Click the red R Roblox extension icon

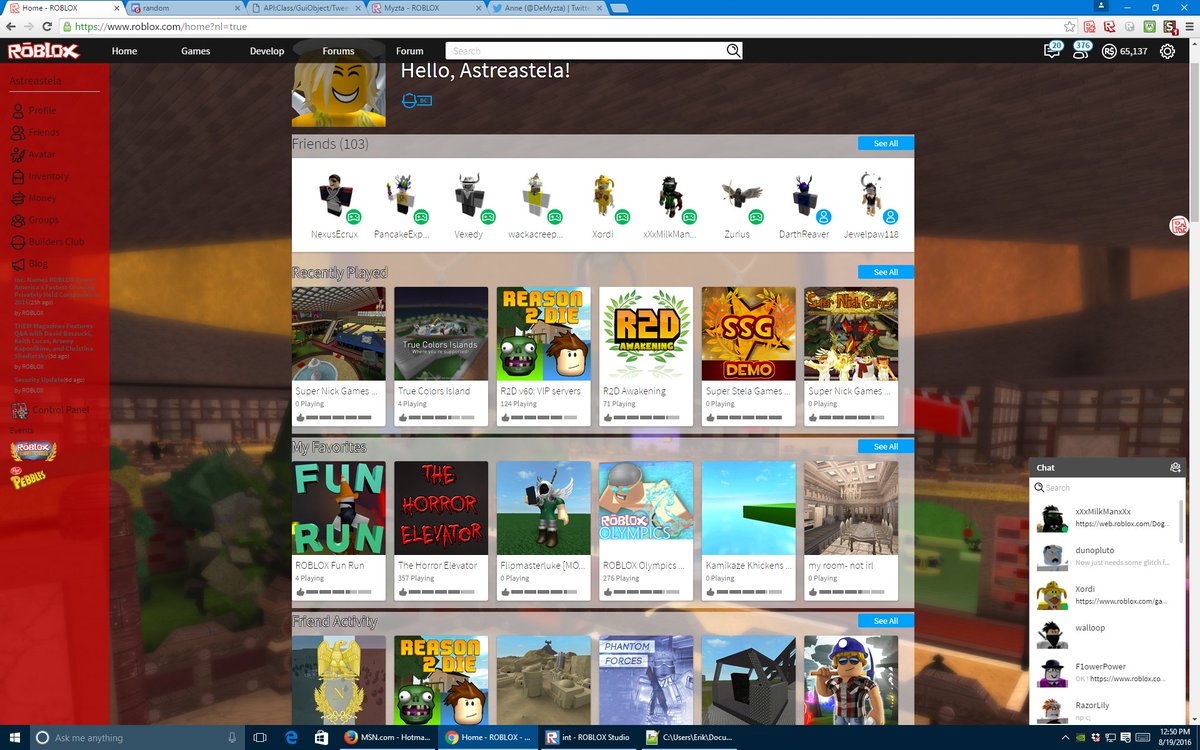[1109, 26]
